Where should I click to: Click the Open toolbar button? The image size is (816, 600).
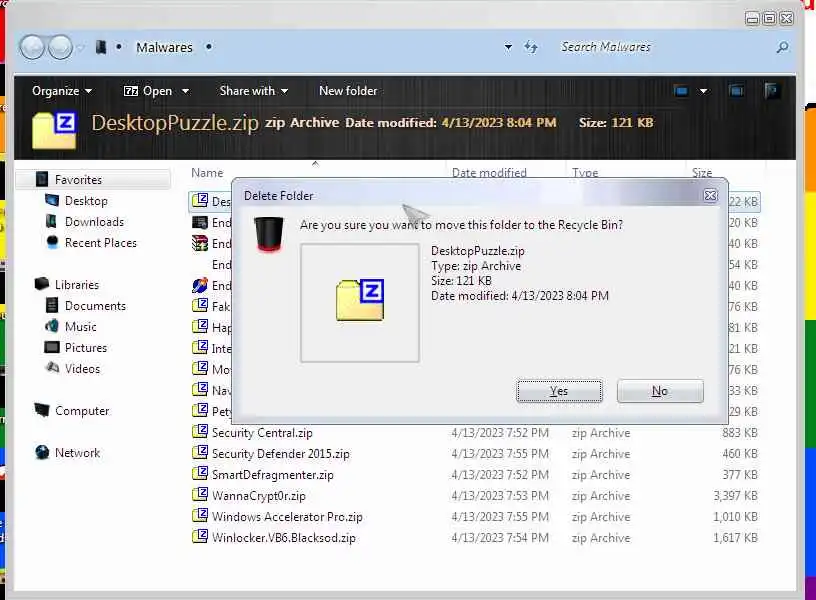pyautogui.click(x=148, y=91)
